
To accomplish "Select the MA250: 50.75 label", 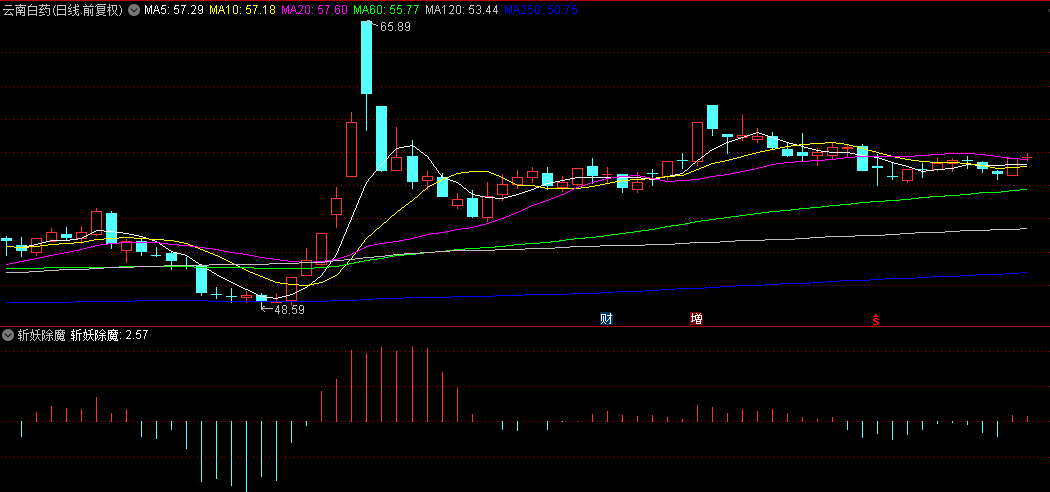I will pyautogui.click(x=540, y=10).
